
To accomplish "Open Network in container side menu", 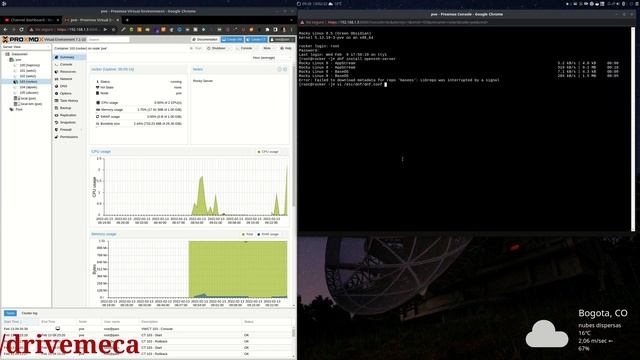I will click(69, 79).
